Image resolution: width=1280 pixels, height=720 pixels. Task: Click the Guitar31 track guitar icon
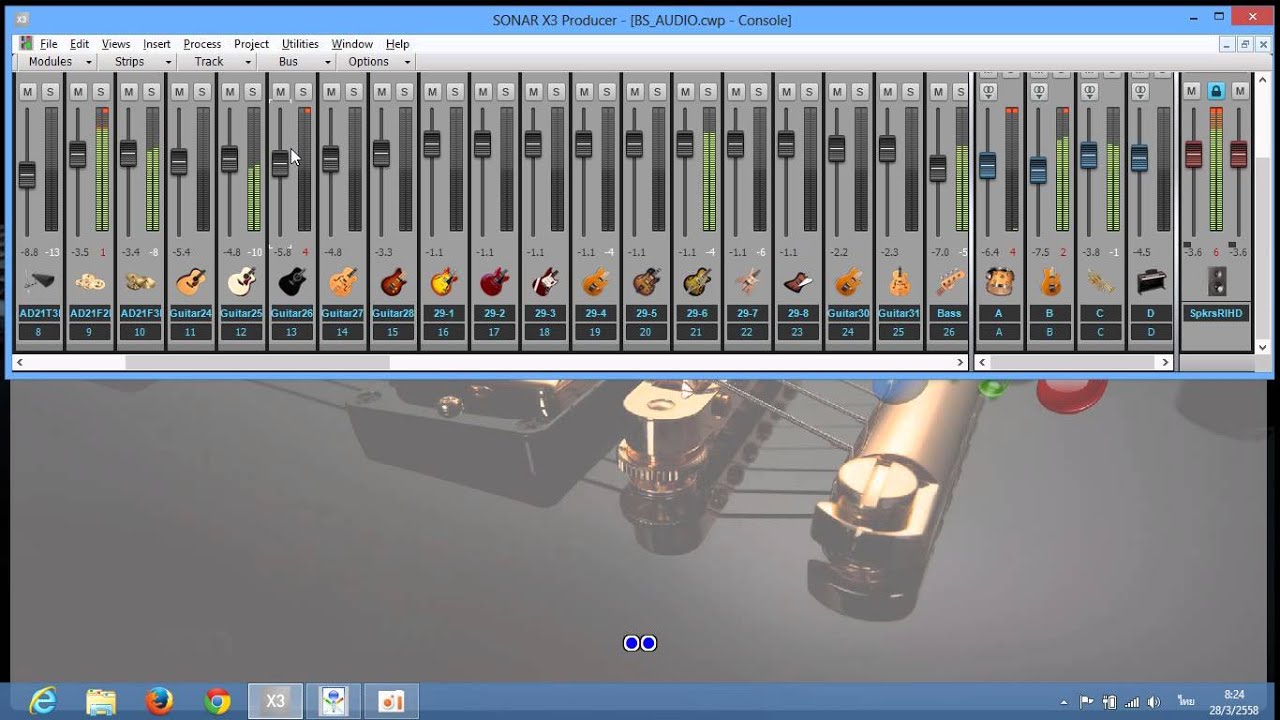tap(898, 282)
